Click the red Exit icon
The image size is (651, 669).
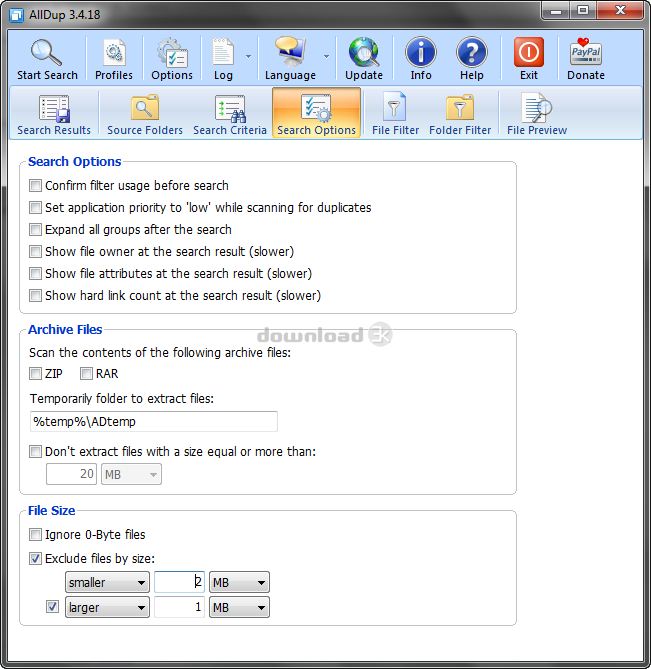(x=529, y=52)
